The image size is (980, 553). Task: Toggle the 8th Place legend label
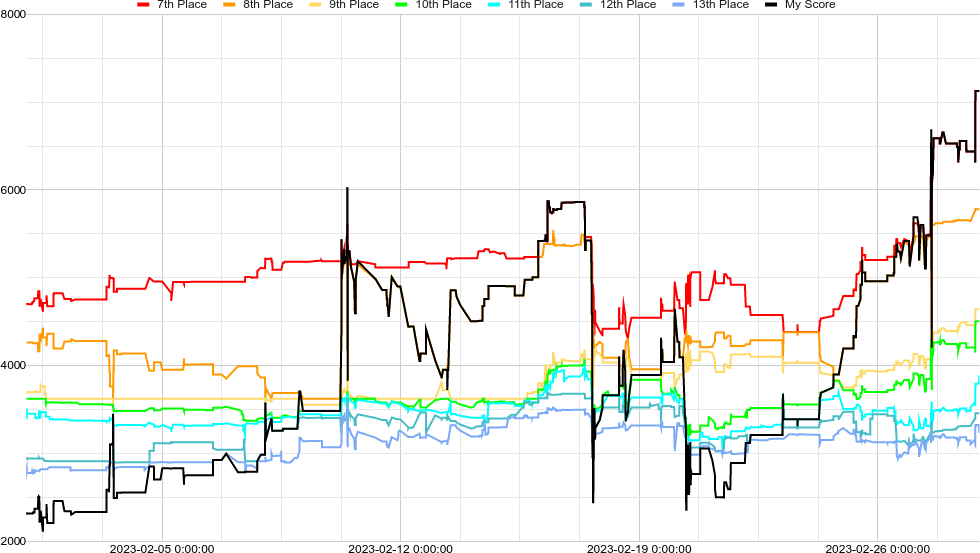(x=268, y=4)
